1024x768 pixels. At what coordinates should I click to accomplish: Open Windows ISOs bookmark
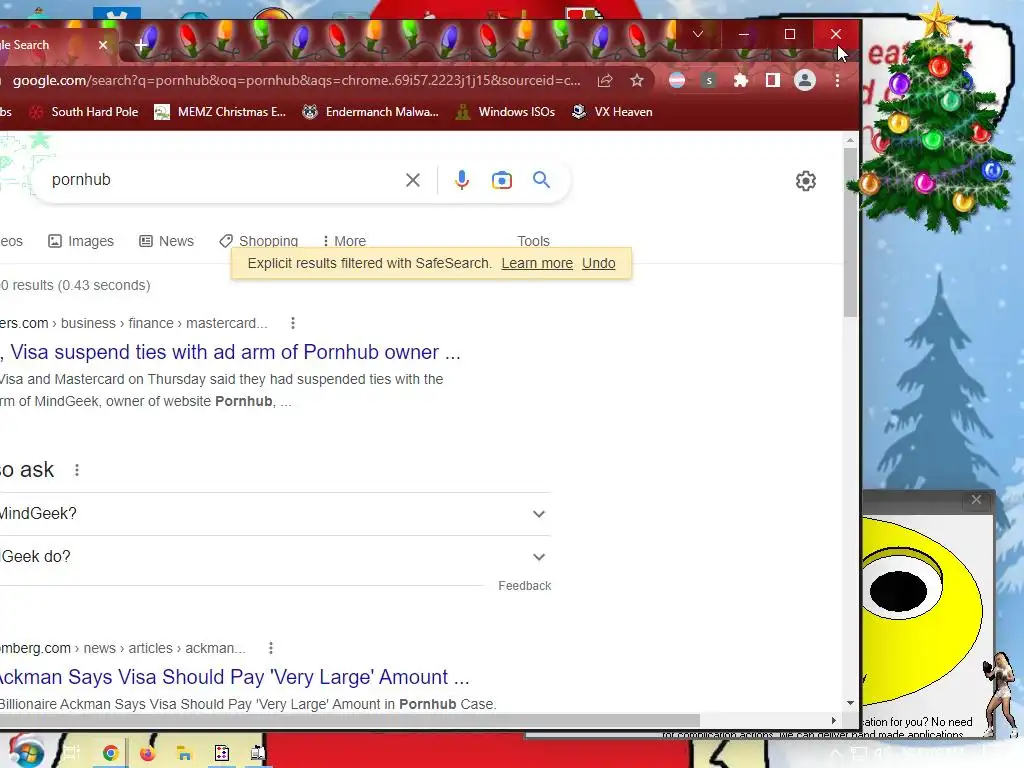(505, 112)
